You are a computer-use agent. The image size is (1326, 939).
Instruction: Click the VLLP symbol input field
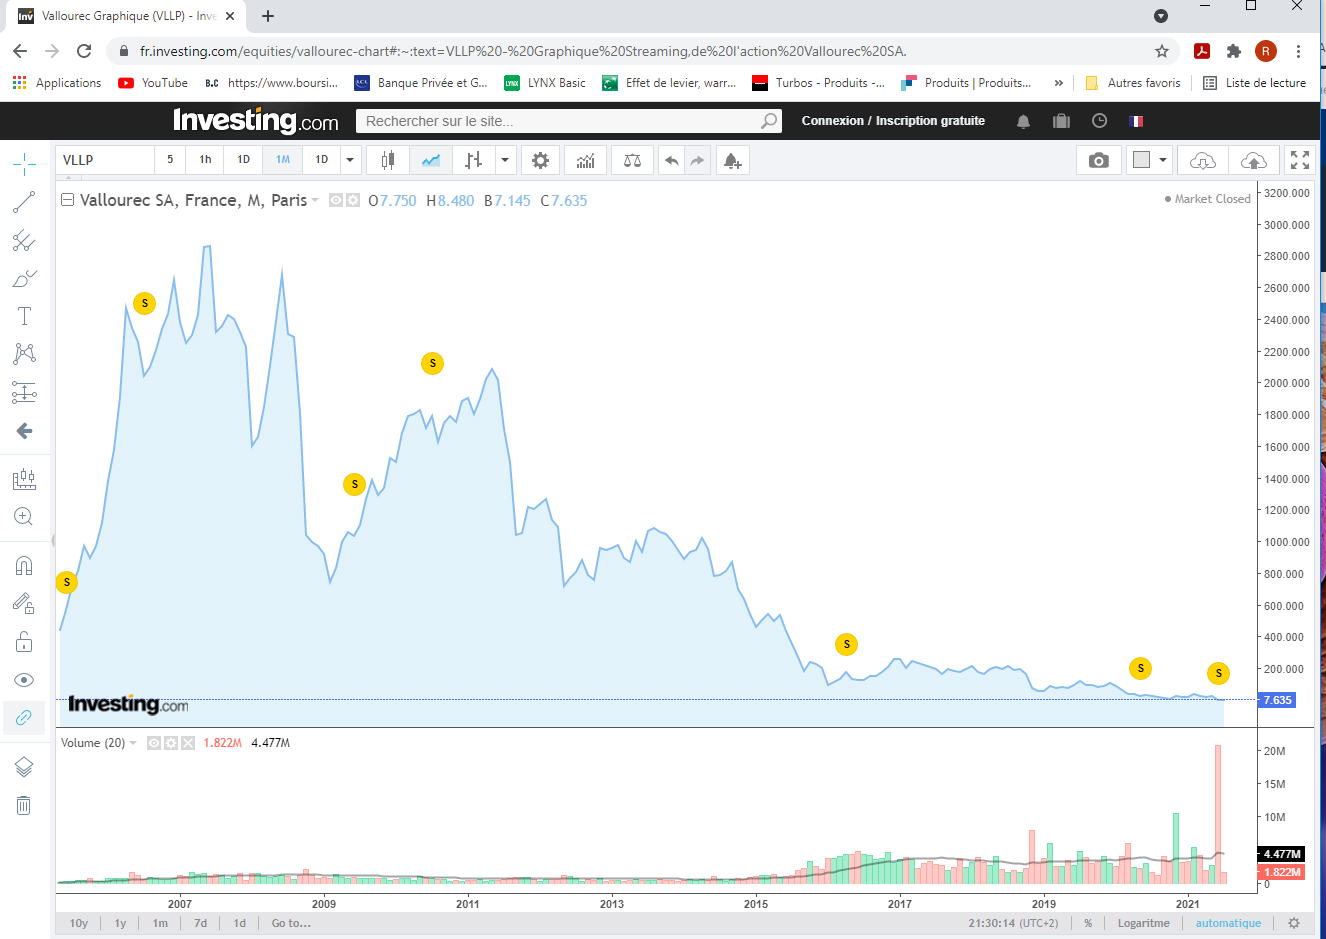(x=105, y=160)
